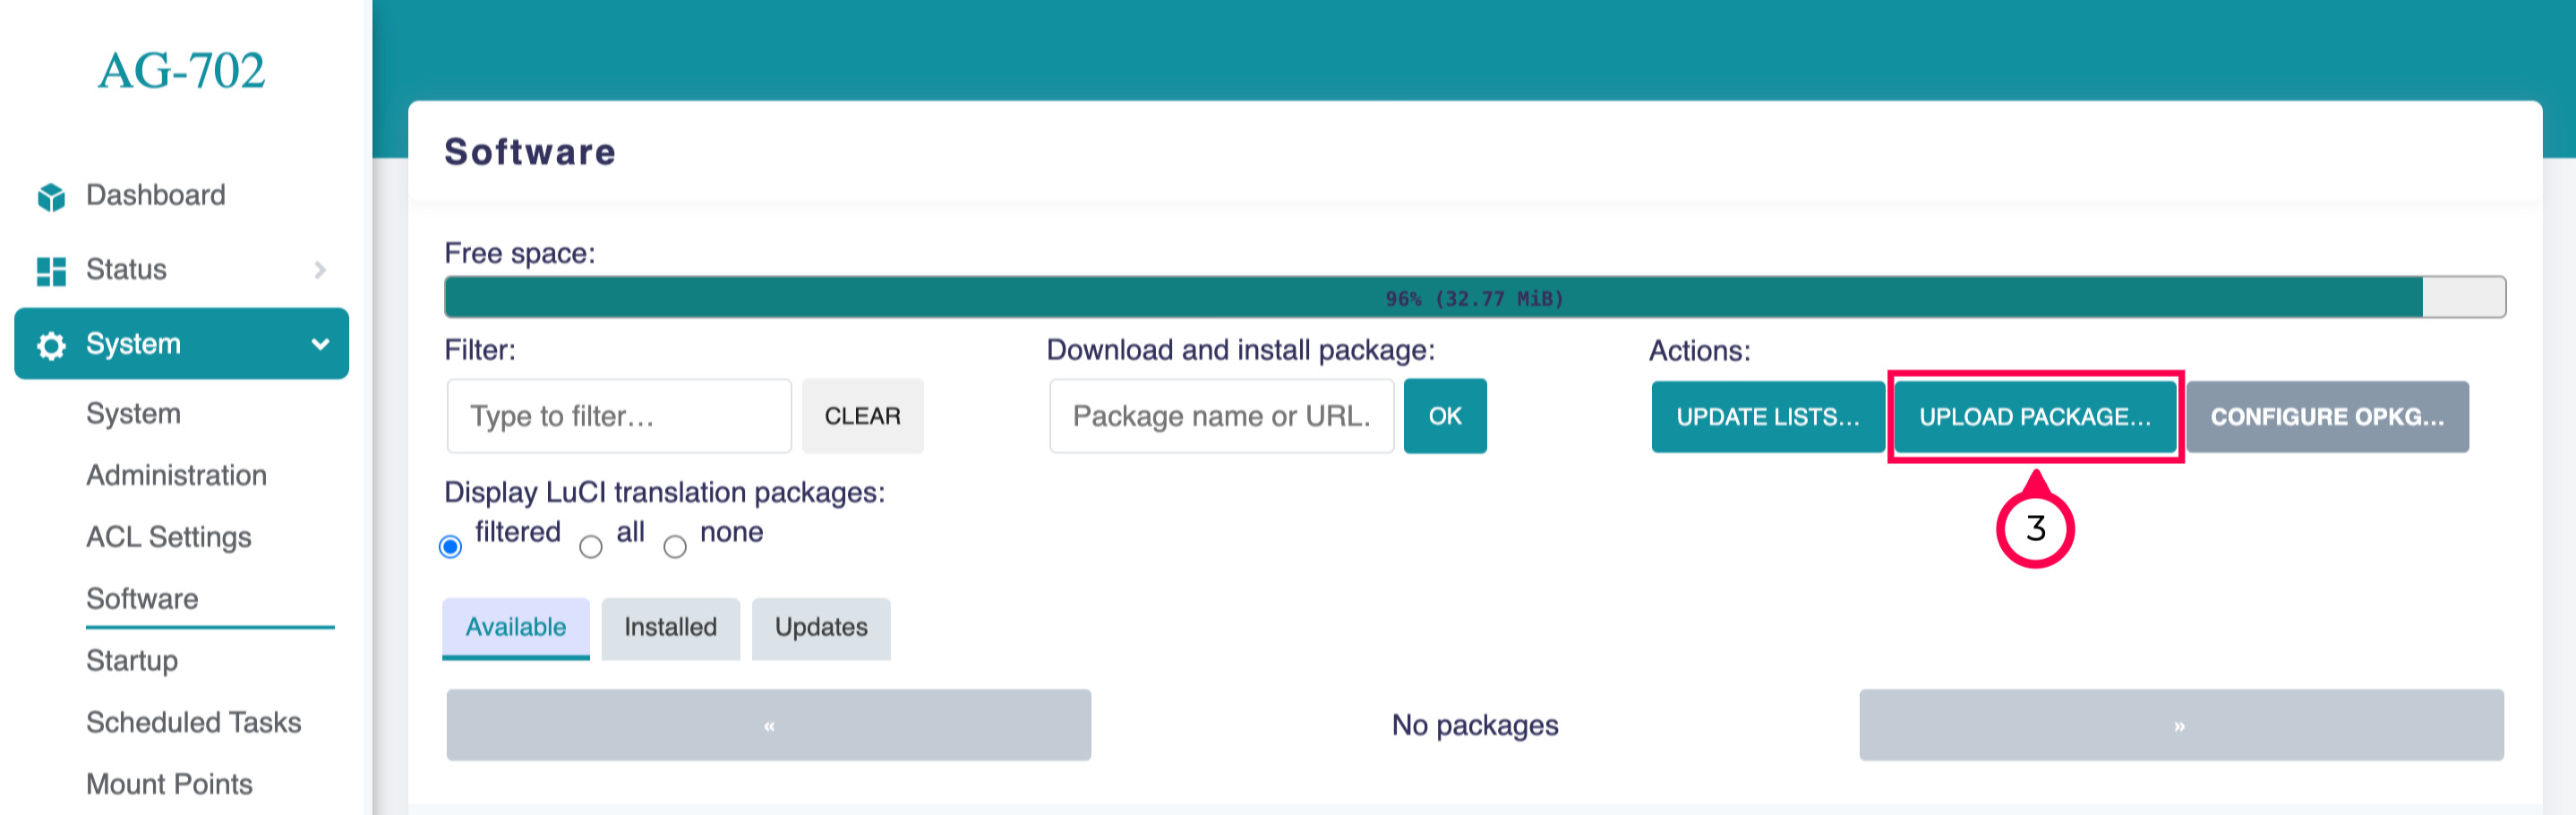Select the all translation radio button
Screen dimensions: 2576x815
[591, 546]
